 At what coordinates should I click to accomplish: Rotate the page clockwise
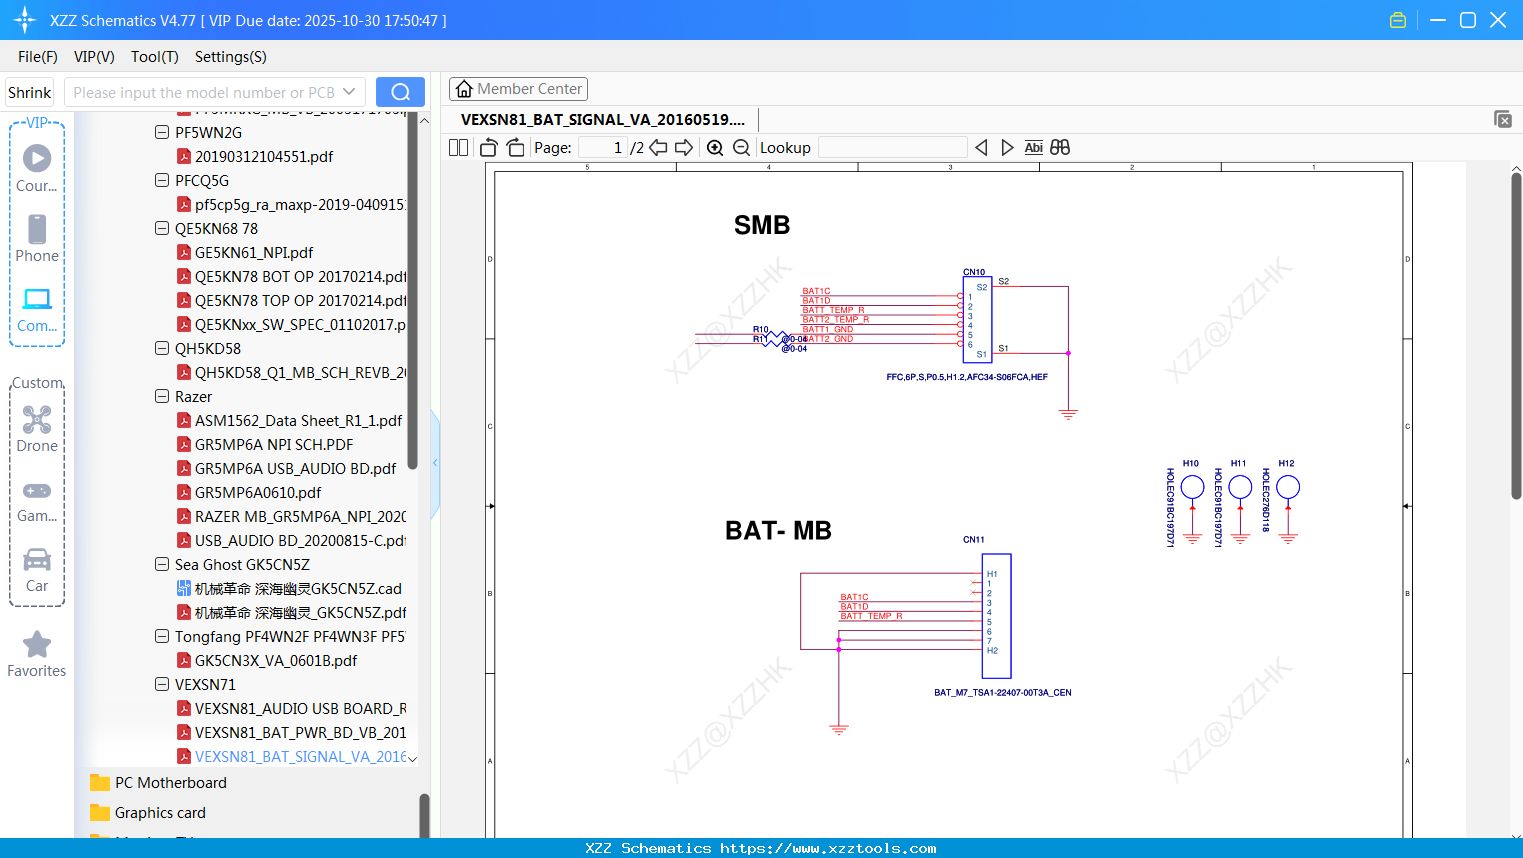coord(515,148)
